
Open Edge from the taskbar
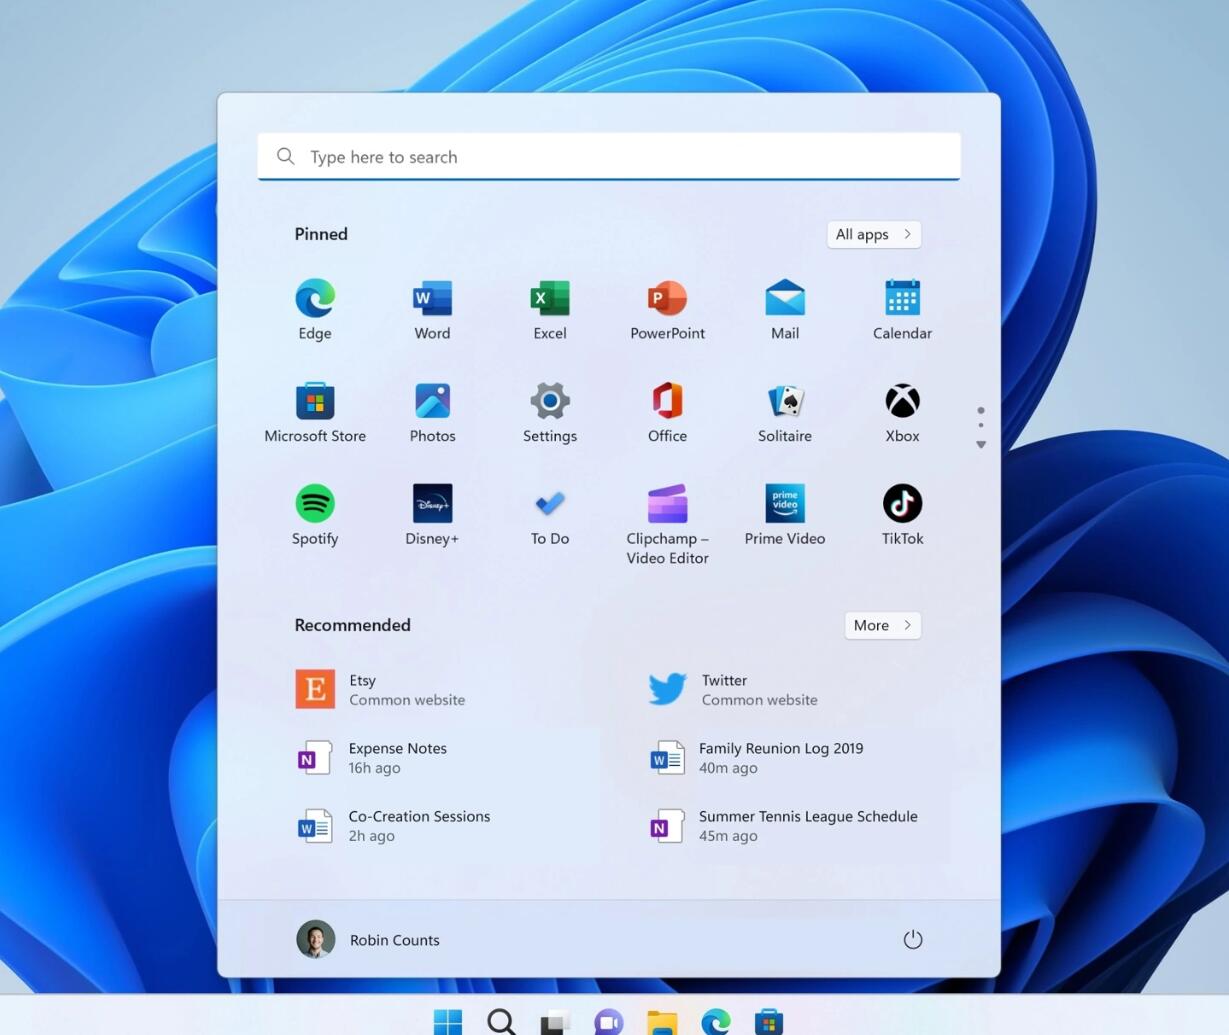pyautogui.click(x=716, y=1021)
